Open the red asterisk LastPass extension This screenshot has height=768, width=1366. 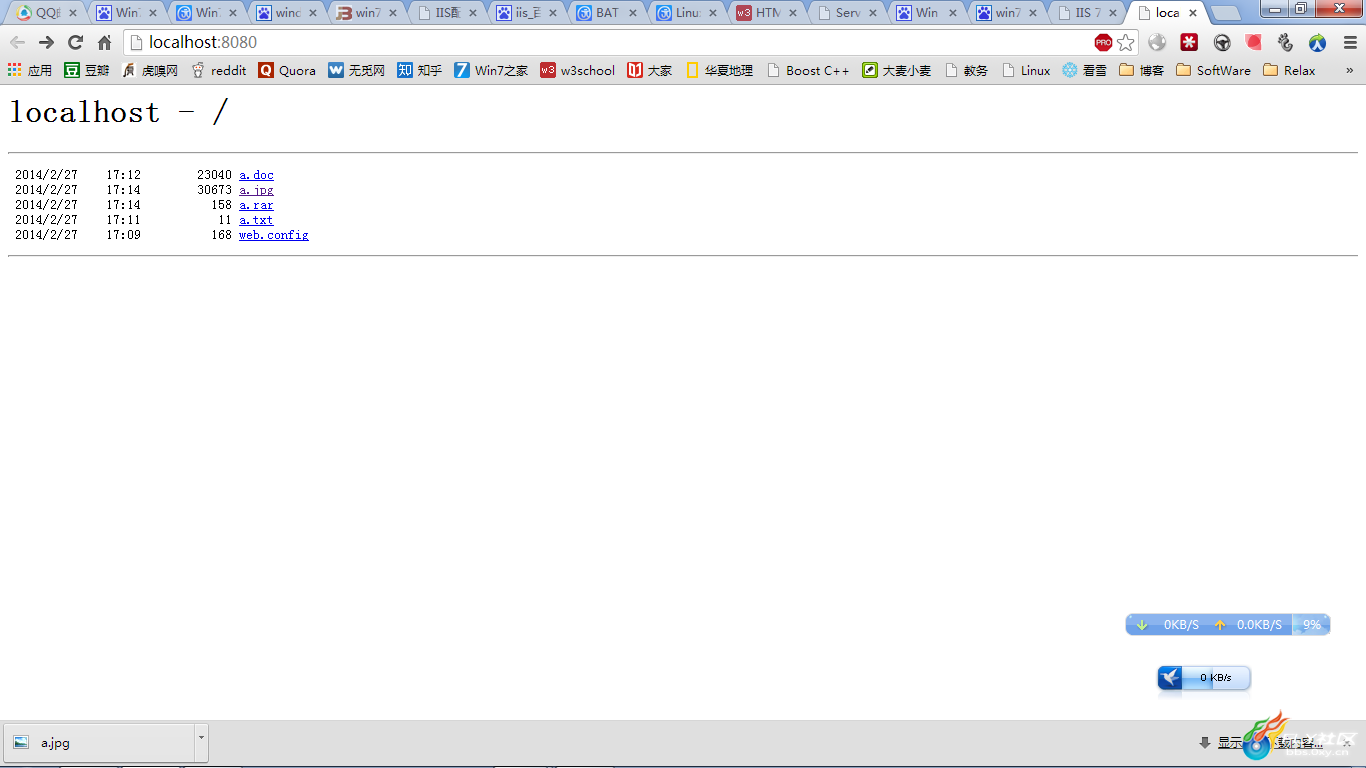click(1189, 42)
